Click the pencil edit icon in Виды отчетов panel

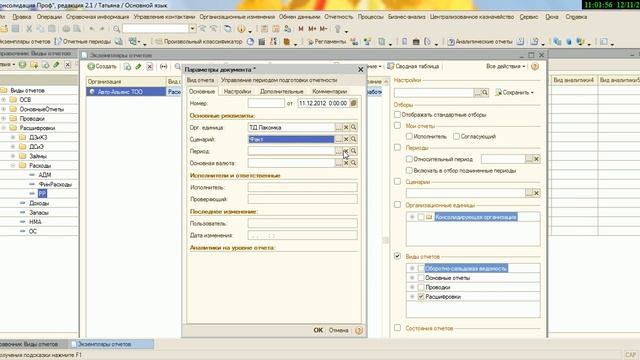click(56, 64)
